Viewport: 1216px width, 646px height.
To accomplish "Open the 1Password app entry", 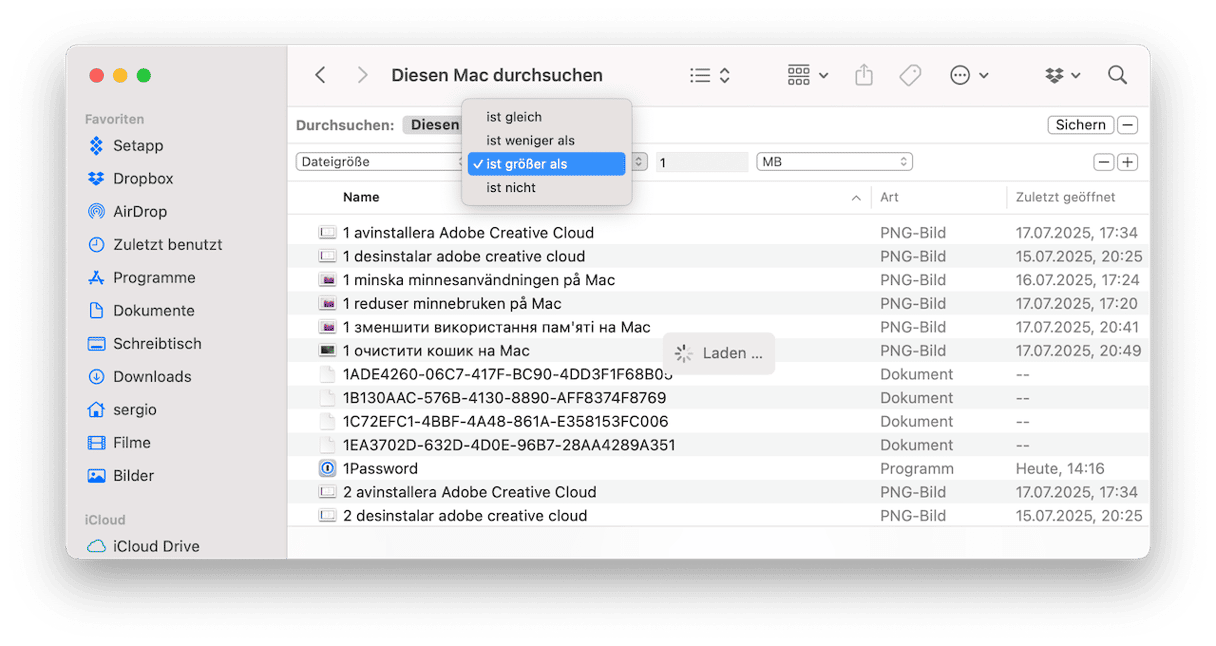I will point(380,468).
